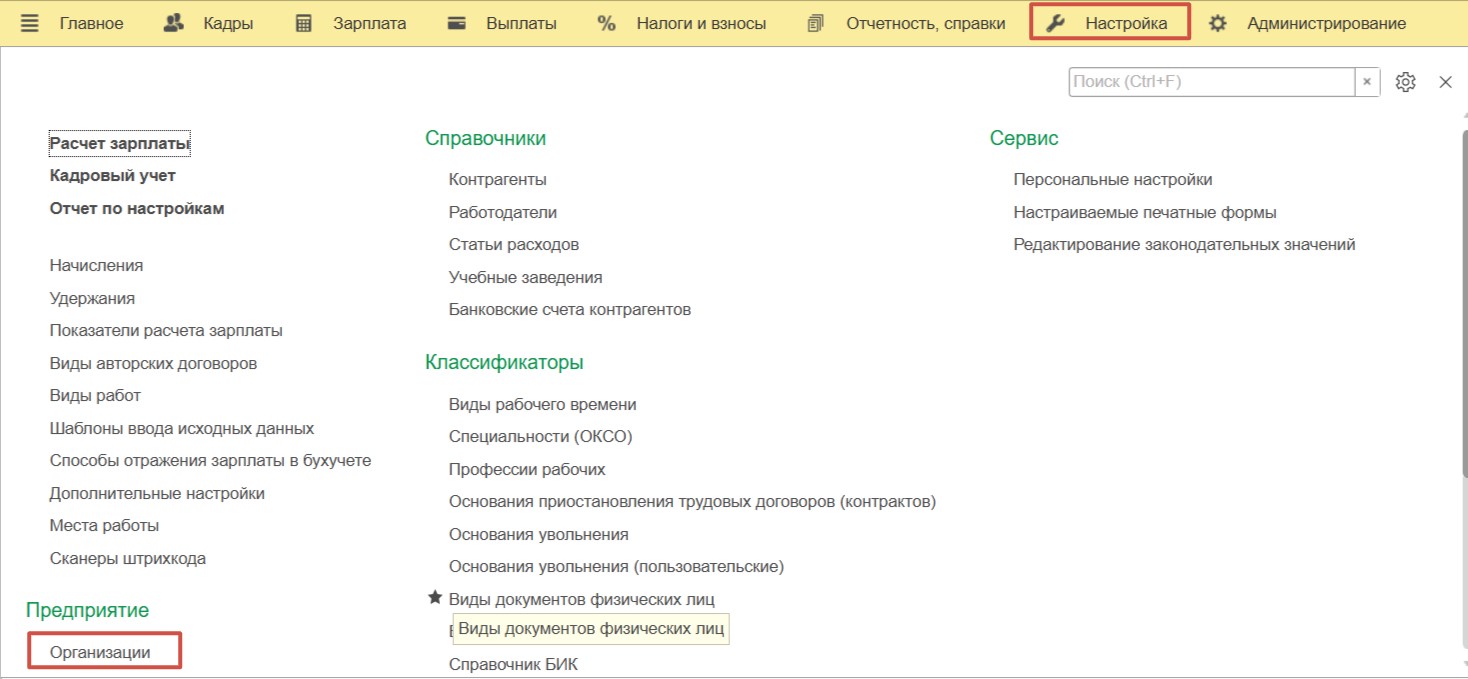Open Персональные настройки
This screenshot has height=679, width=1468.
(x=1112, y=179)
